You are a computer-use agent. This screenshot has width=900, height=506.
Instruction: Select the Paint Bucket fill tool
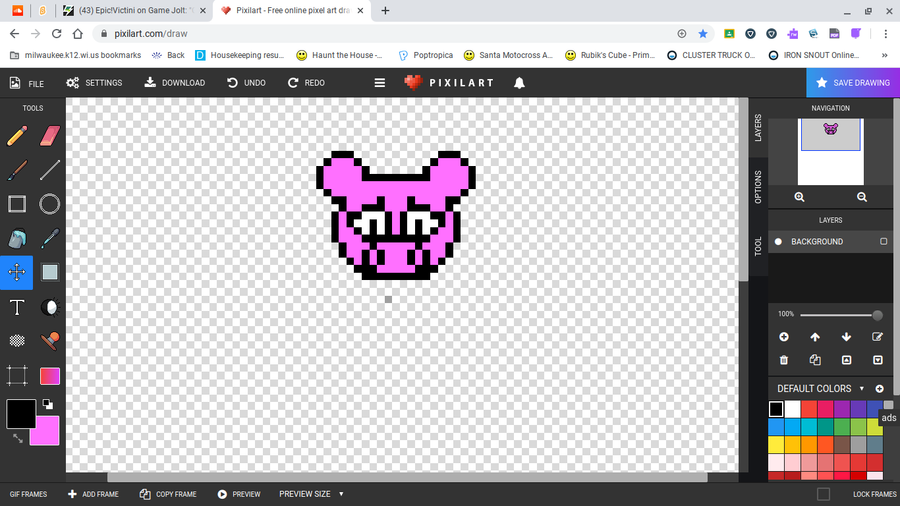[x=17, y=239]
